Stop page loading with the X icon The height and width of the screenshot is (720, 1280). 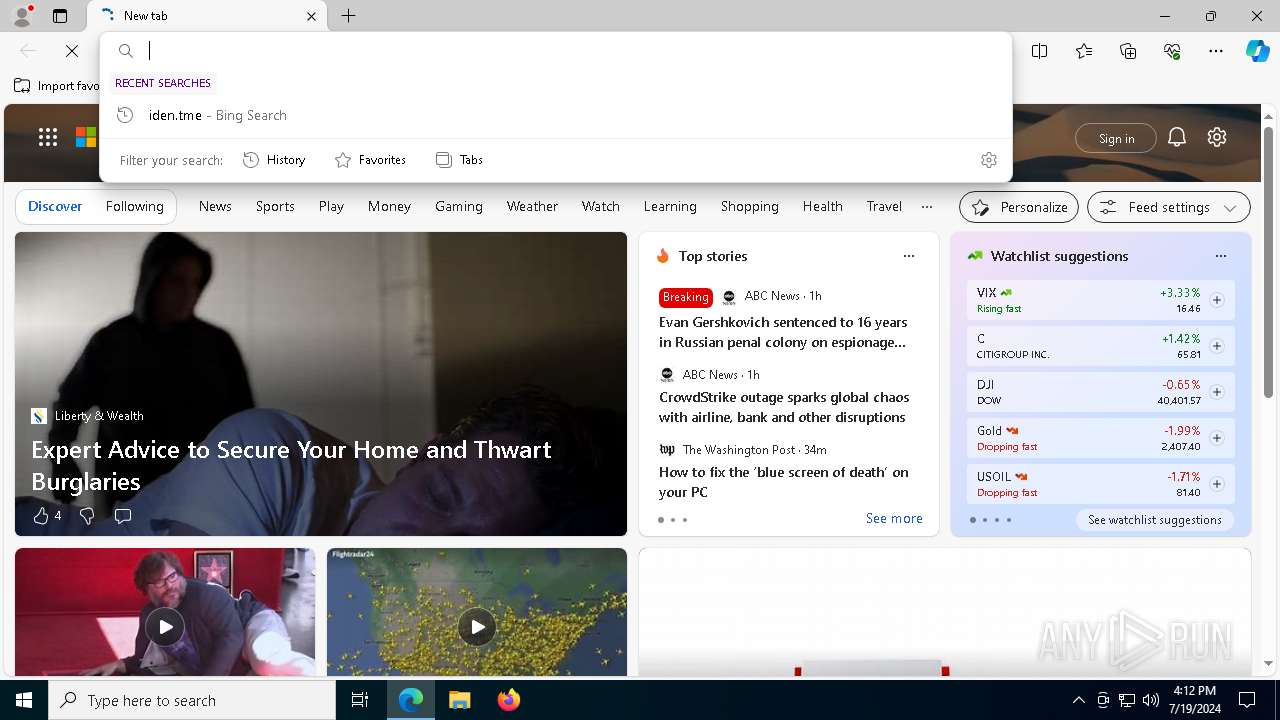point(72,51)
